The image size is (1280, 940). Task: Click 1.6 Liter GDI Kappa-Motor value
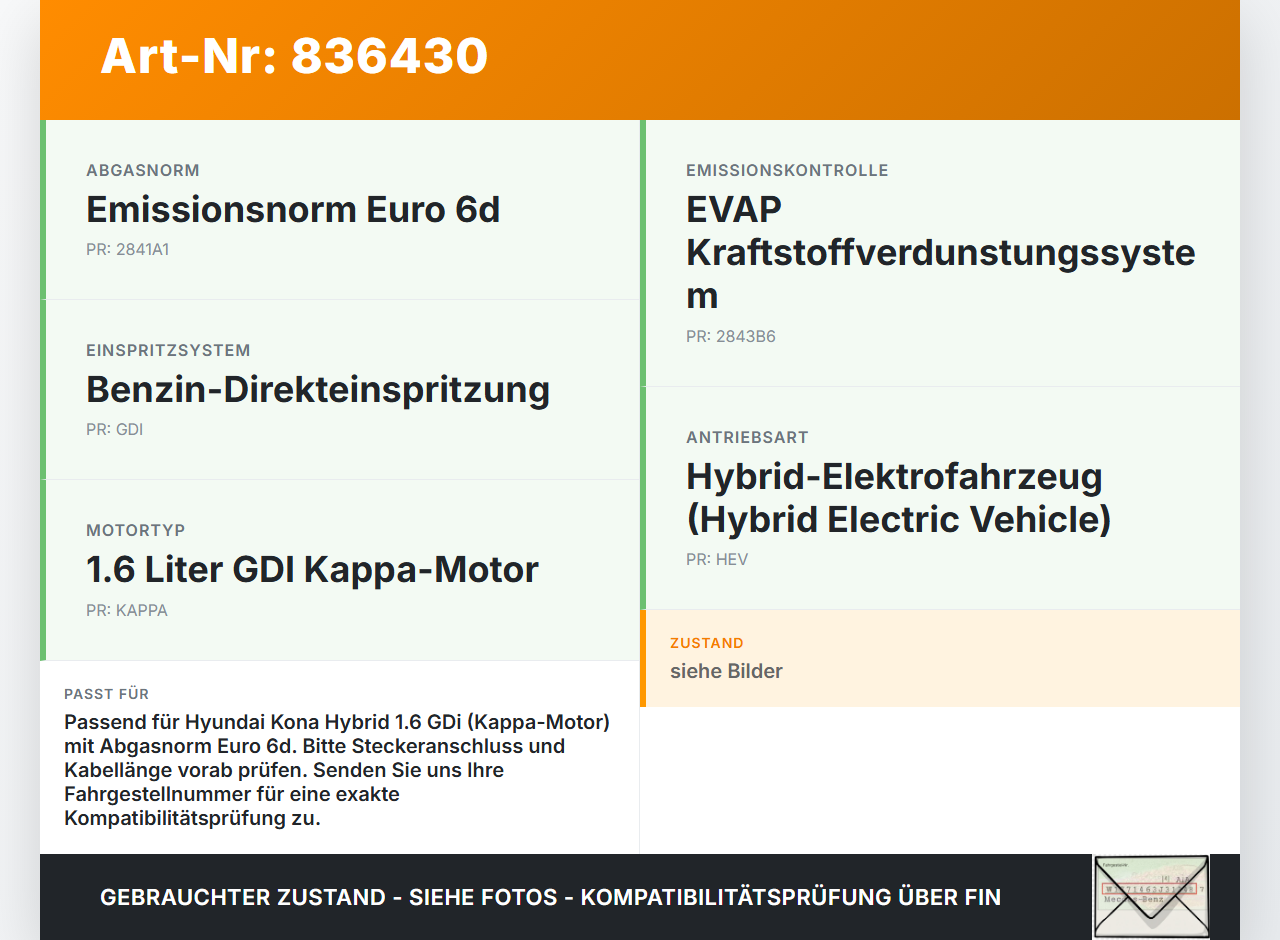click(x=312, y=570)
